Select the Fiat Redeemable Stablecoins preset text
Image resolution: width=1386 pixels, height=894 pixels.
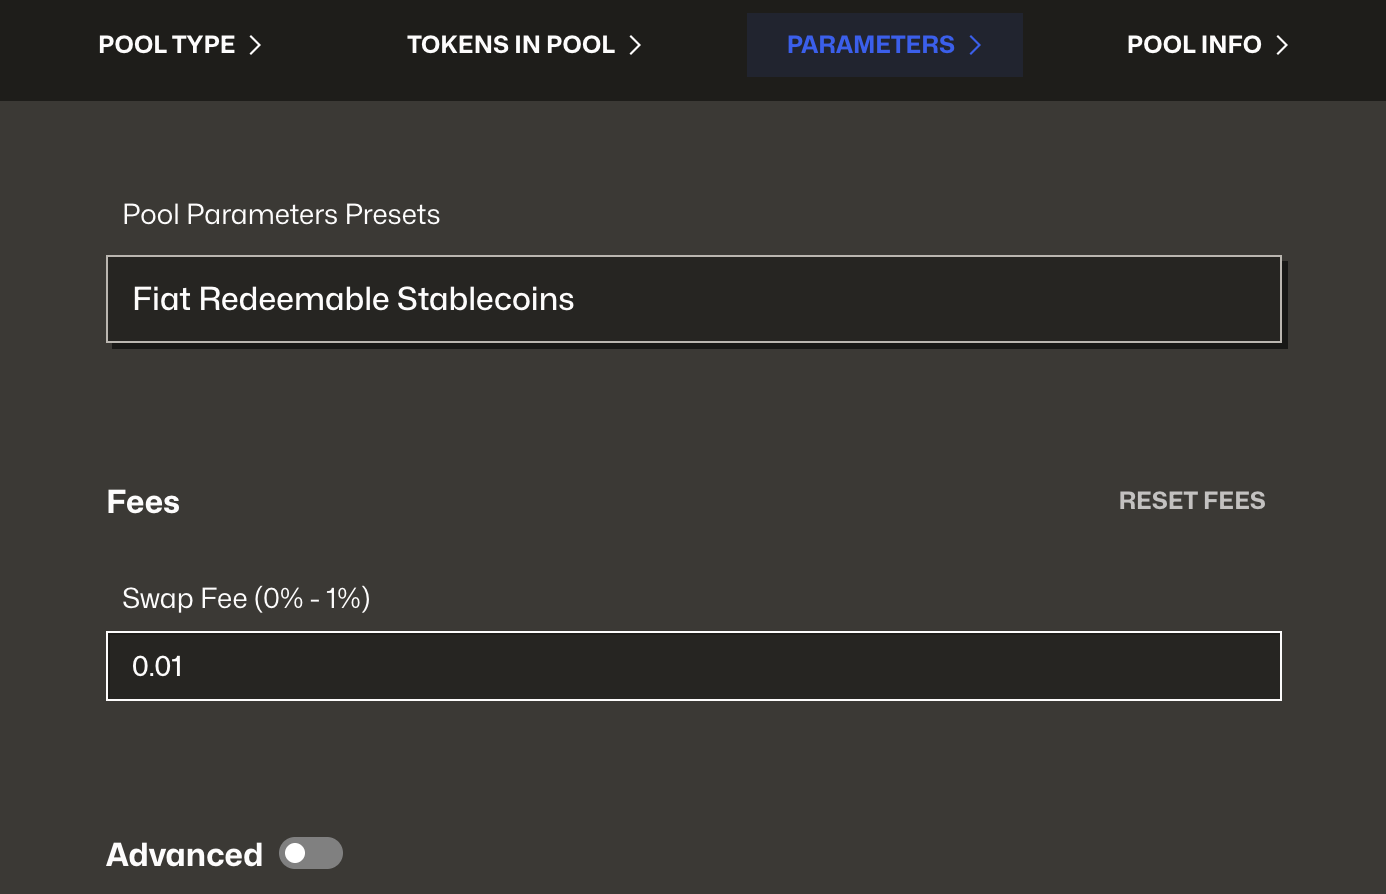(353, 299)
